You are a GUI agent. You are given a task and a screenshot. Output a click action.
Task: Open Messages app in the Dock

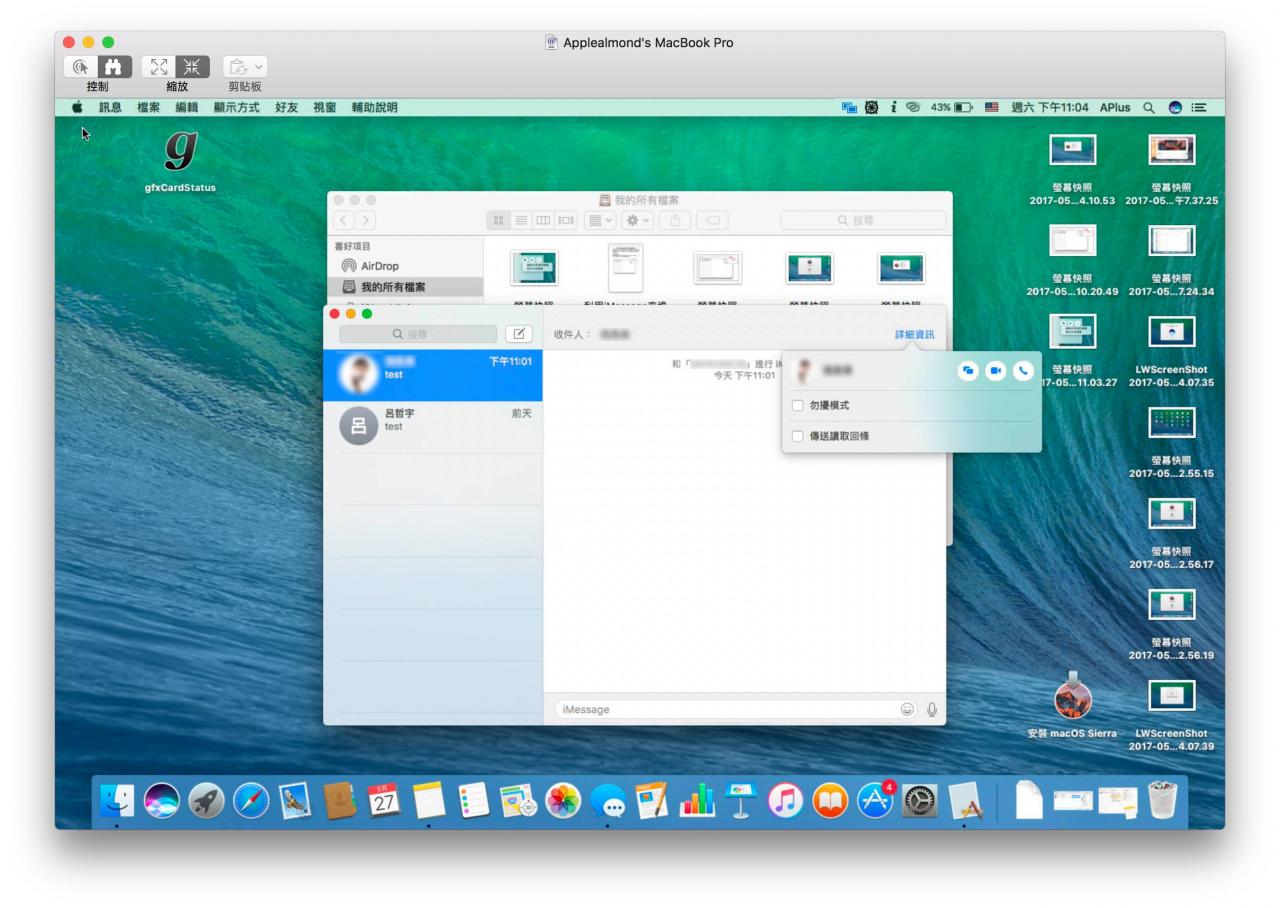[607, 800]
